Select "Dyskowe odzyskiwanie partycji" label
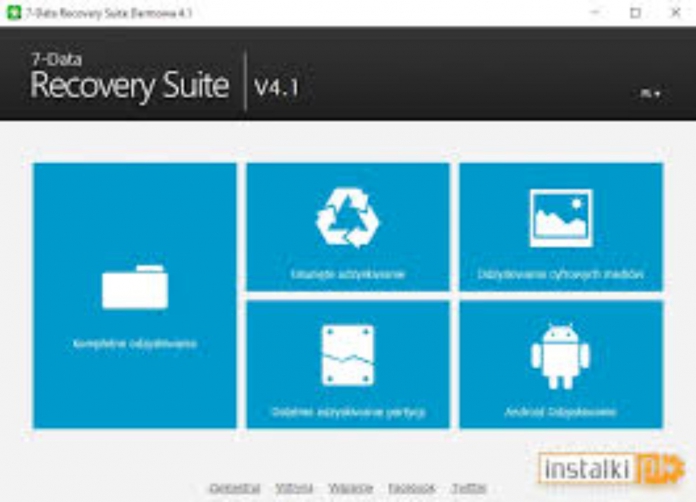 coord(347,411)
